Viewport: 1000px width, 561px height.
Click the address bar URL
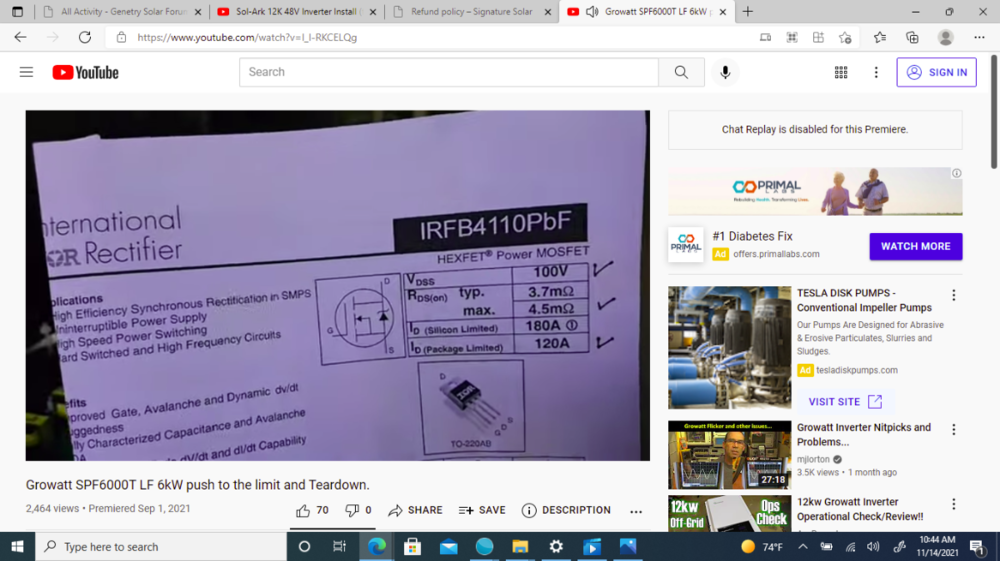(x=247, y=38)
